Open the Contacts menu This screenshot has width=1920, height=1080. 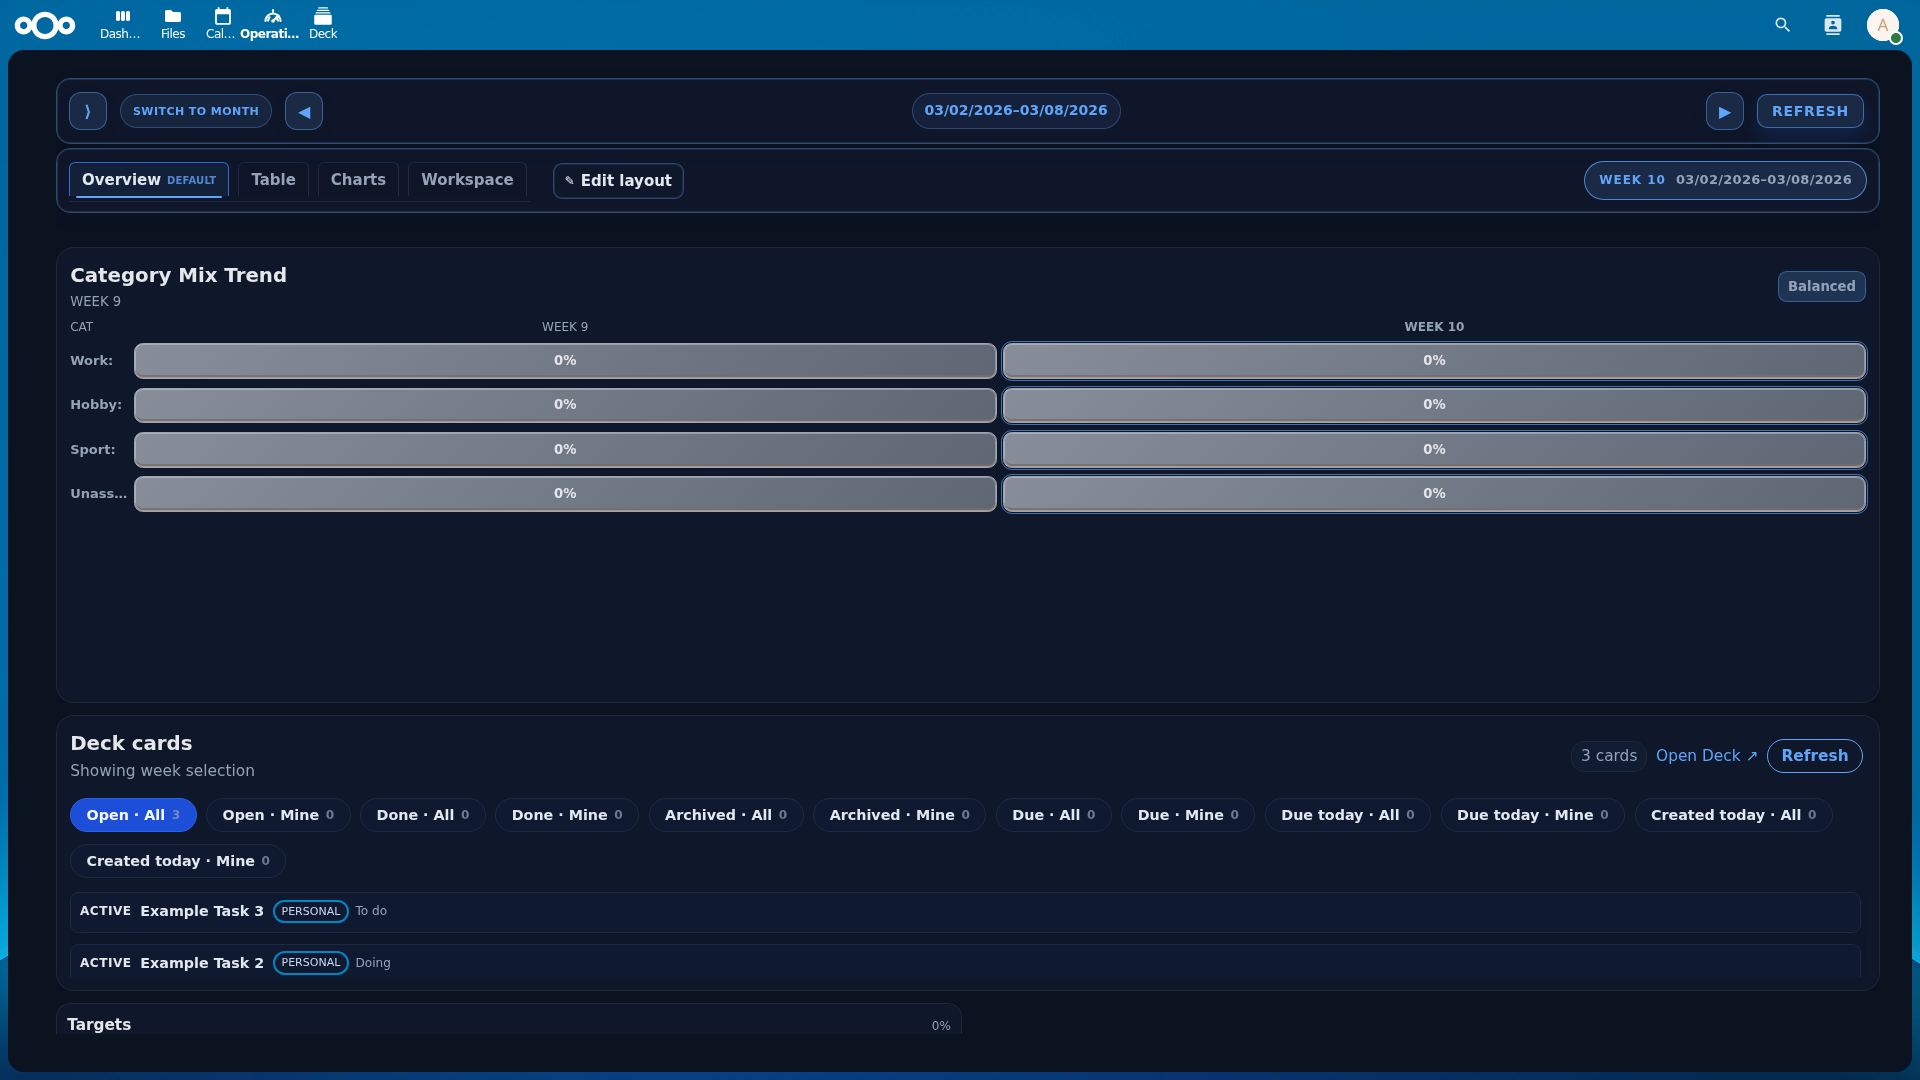click(1833, 25)
